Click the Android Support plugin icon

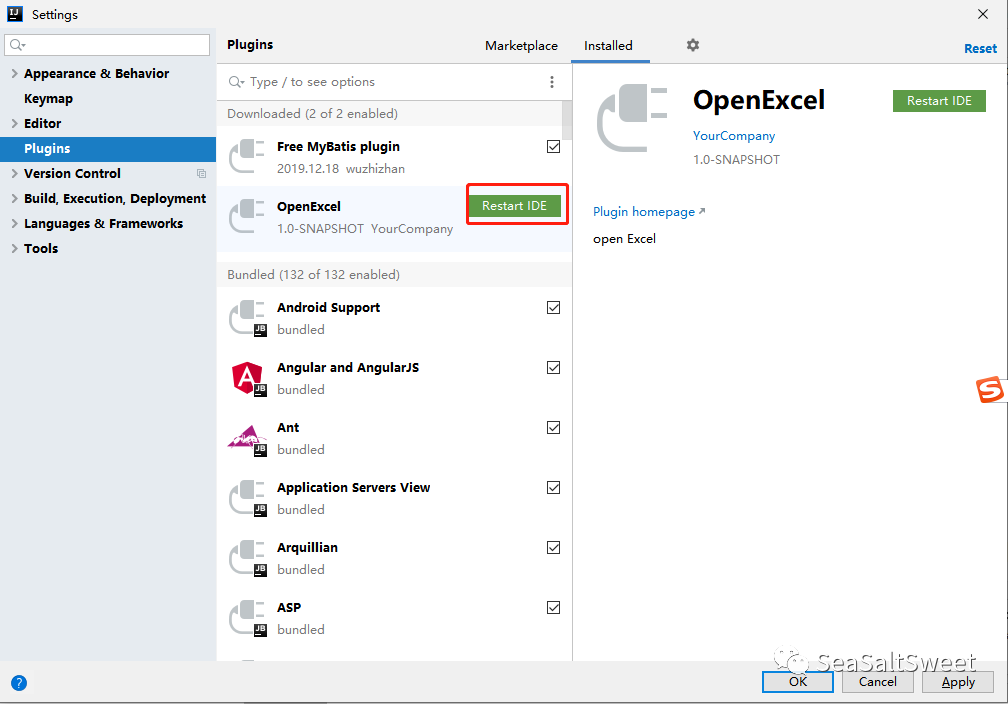pos(248,318)
